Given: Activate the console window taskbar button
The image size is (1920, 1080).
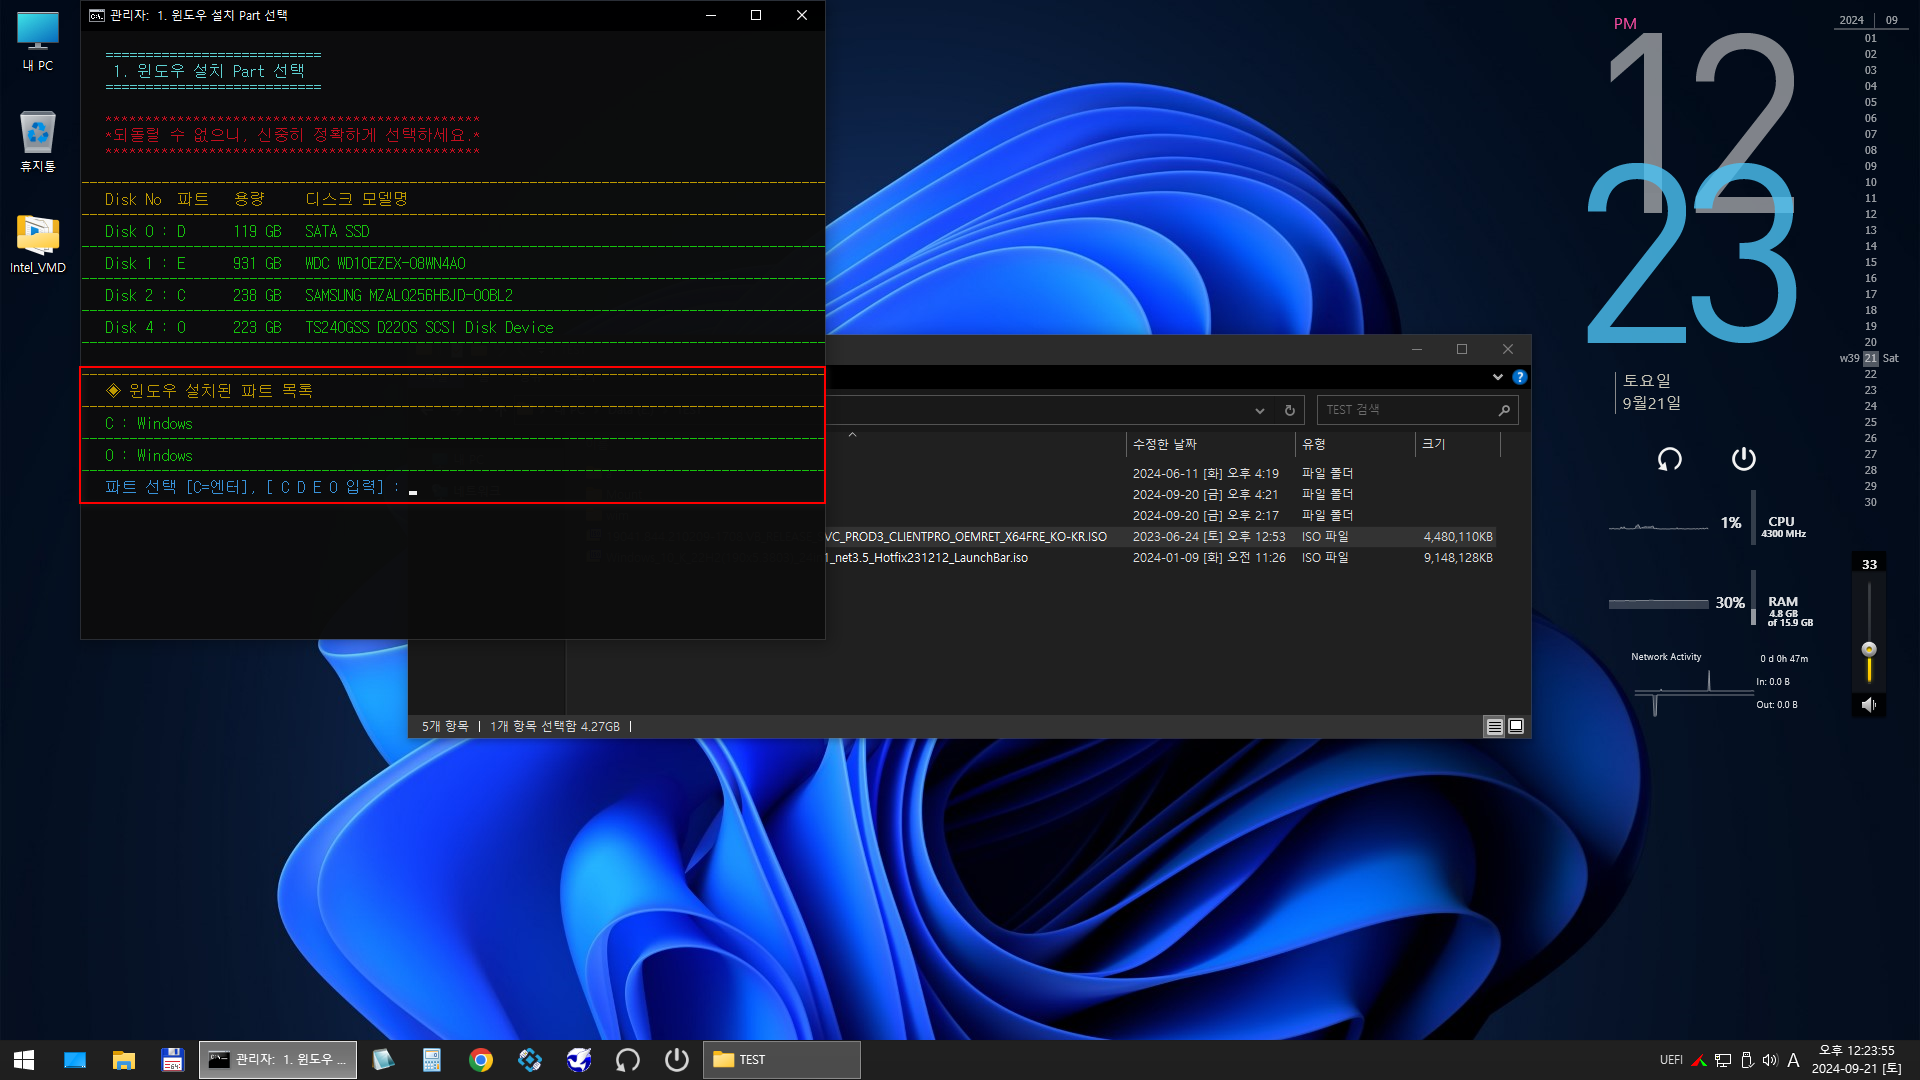Looking at the screenshot, I should click(278, 1060).
